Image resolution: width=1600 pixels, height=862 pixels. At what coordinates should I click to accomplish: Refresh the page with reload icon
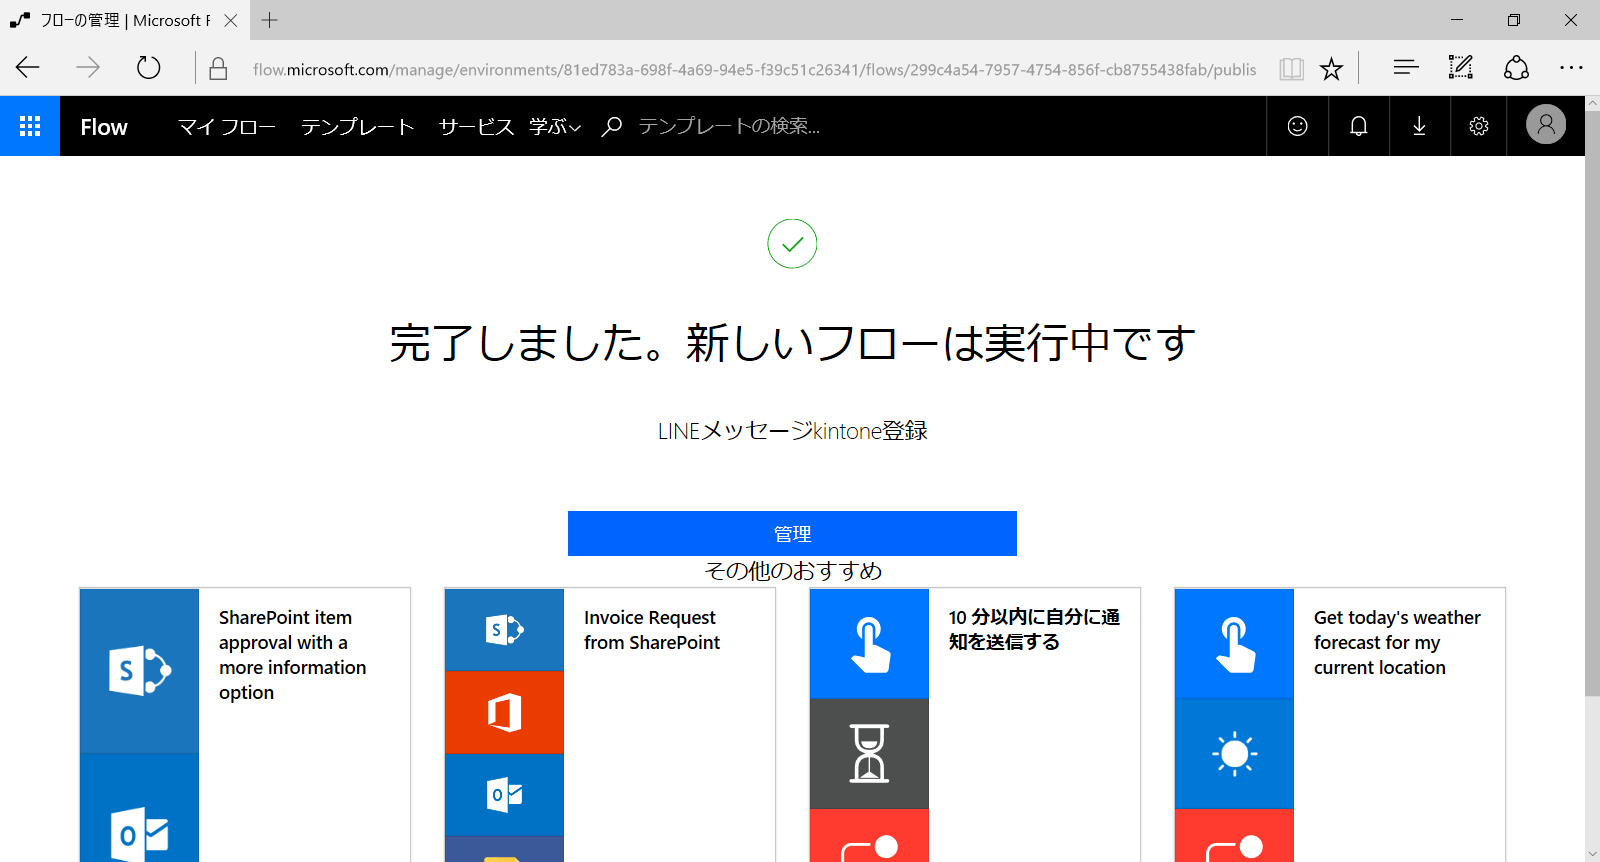click(x=149, y=68)
